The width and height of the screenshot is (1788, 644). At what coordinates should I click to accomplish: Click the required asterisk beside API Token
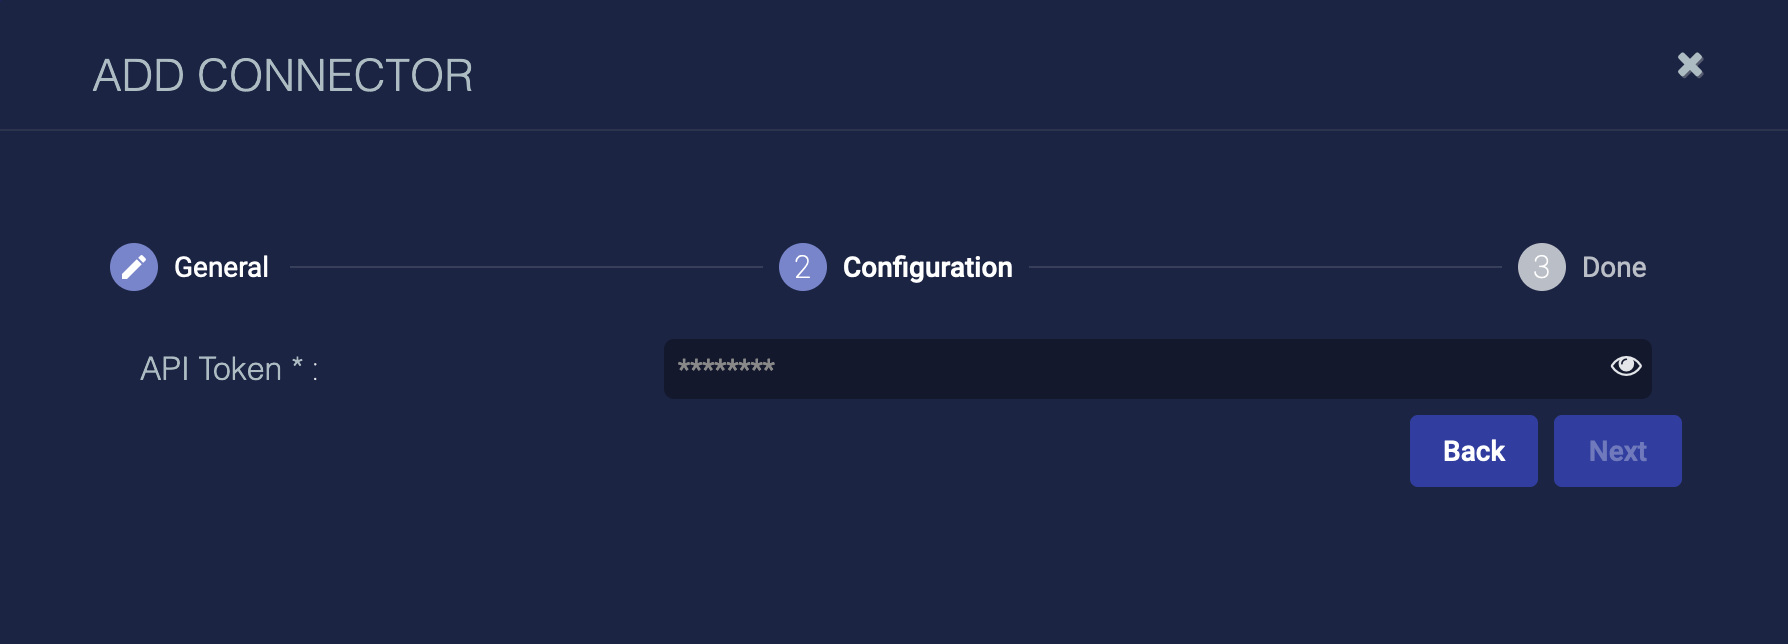[297, 364]
